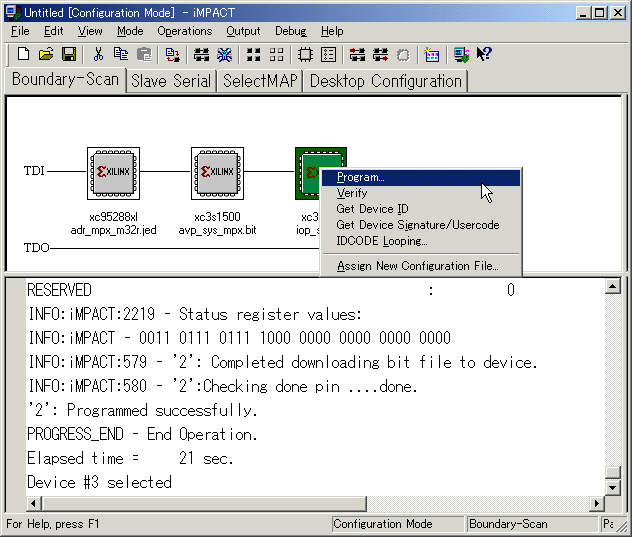Click the 'Programmed successfully.' log line
Image resolution: width=632 pixels, height=537 pixels.
coord(142,410)
